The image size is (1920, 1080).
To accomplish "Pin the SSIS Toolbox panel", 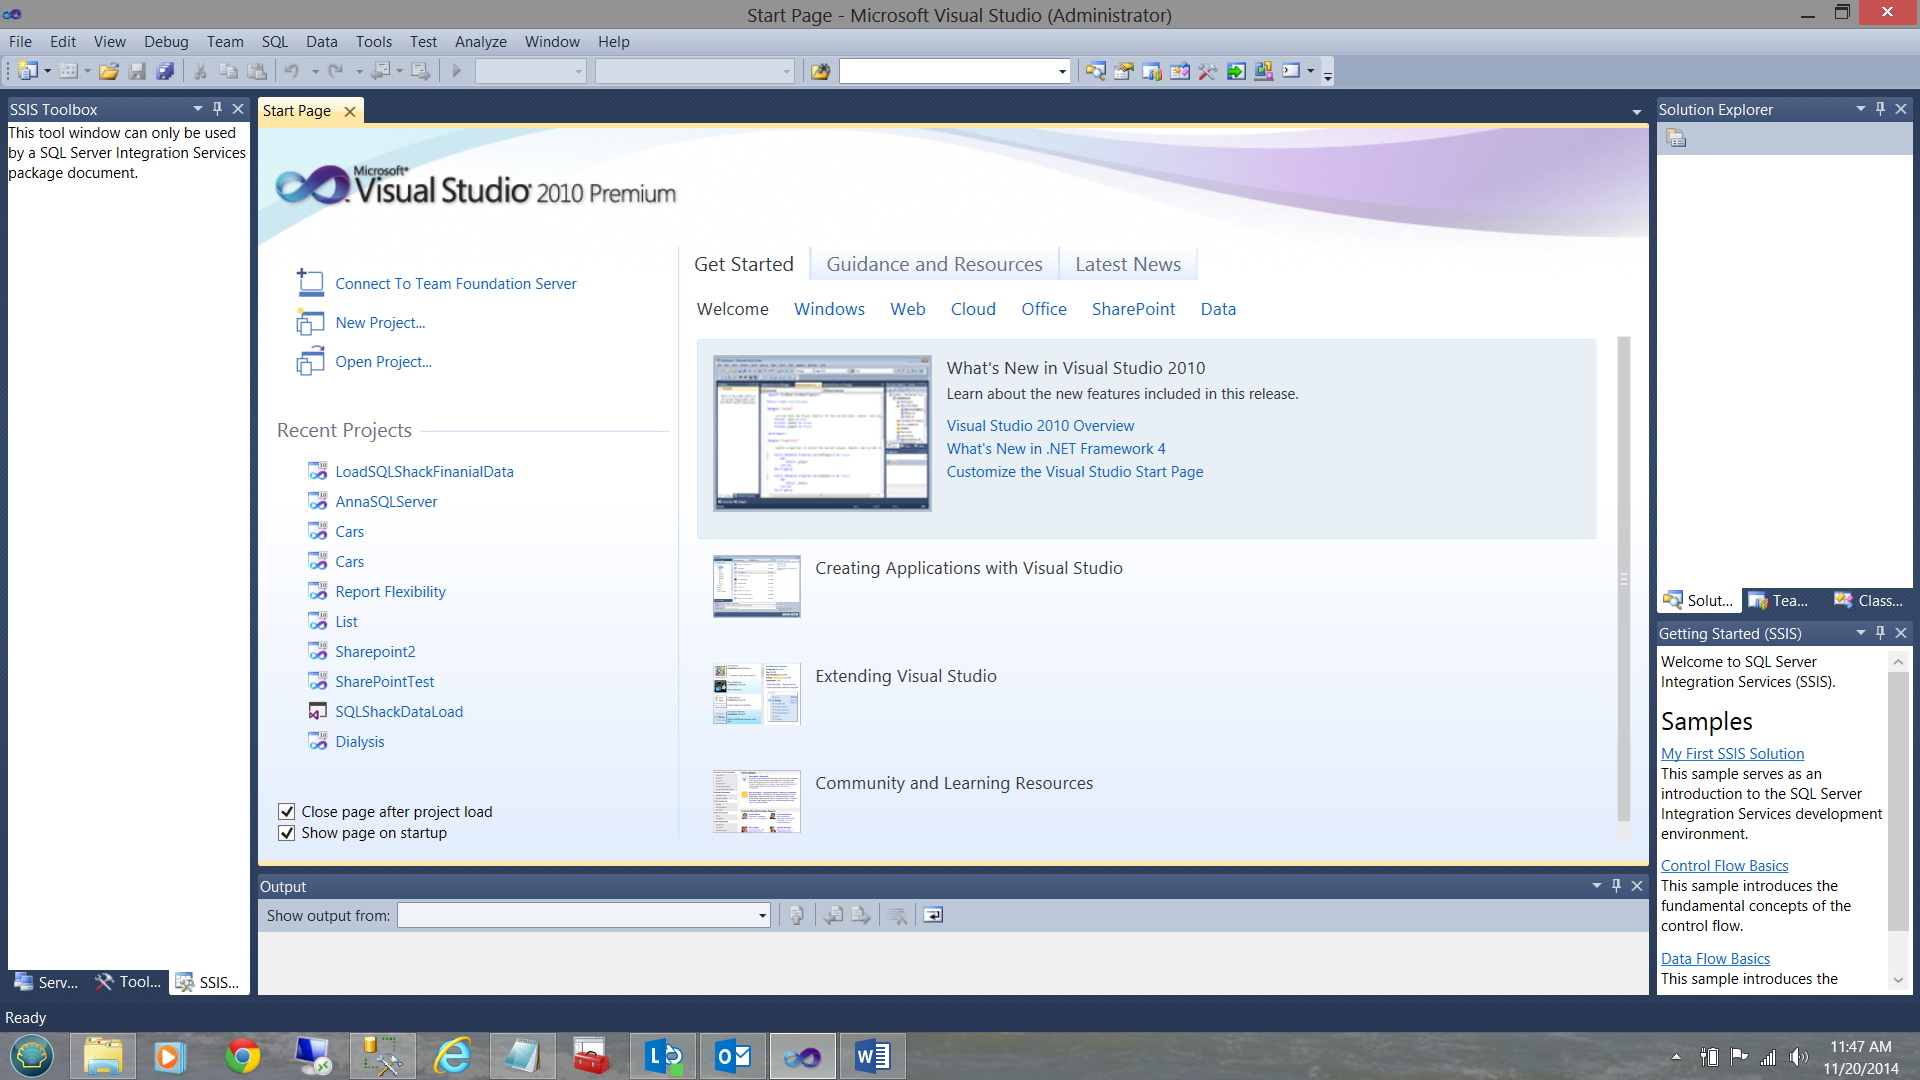I will [x=217, y=109].
